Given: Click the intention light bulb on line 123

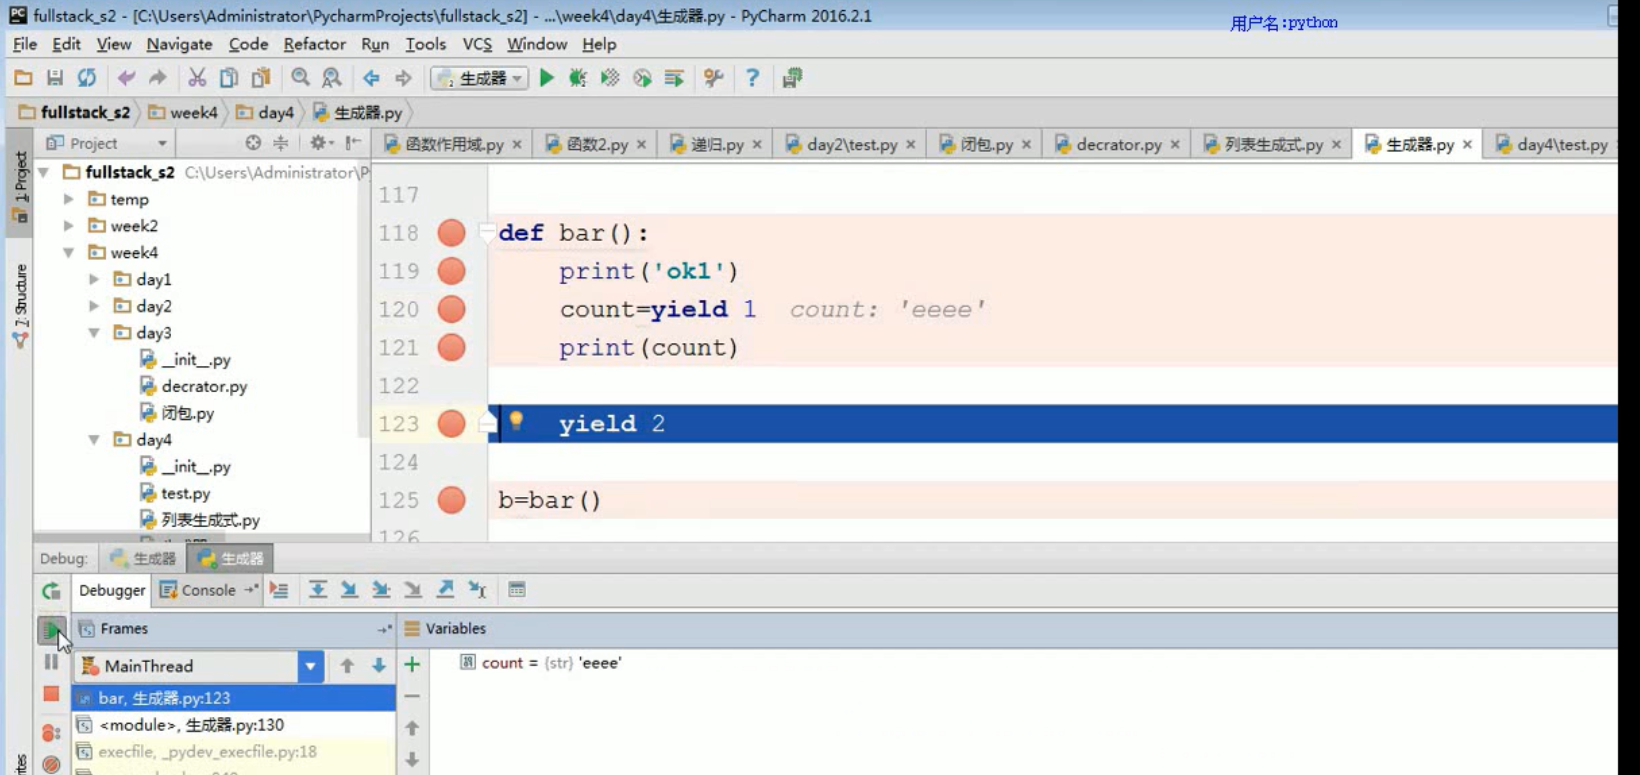Looking at the screenshot, I should (516, 421).
